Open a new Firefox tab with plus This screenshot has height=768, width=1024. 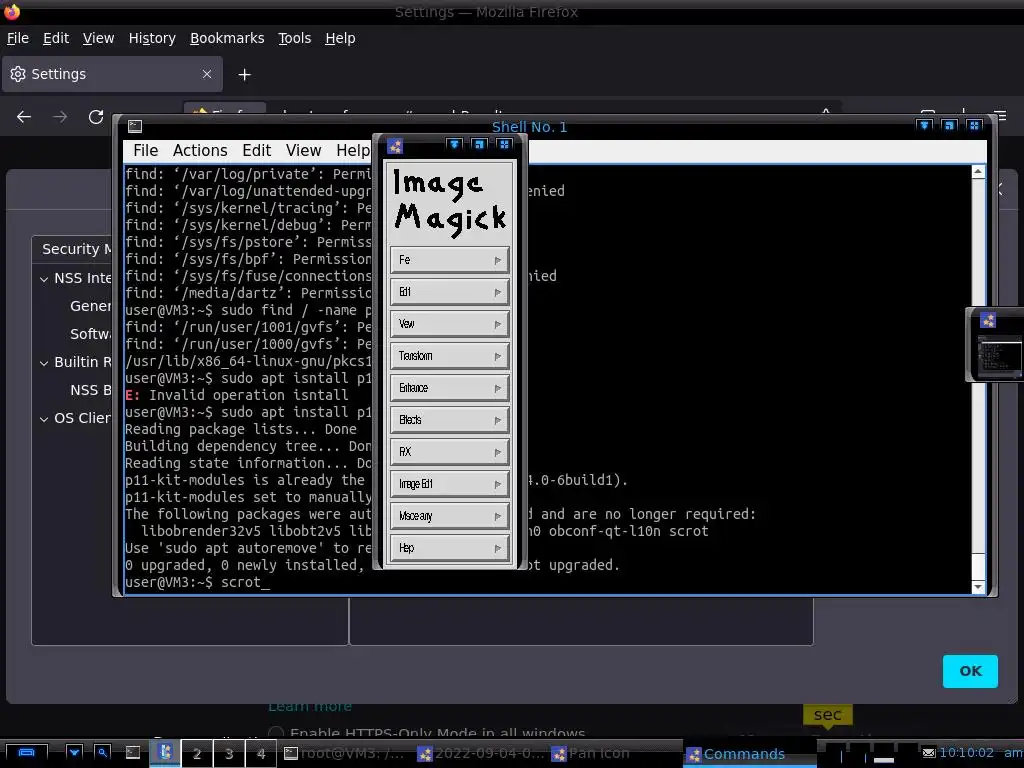point(244,75)
